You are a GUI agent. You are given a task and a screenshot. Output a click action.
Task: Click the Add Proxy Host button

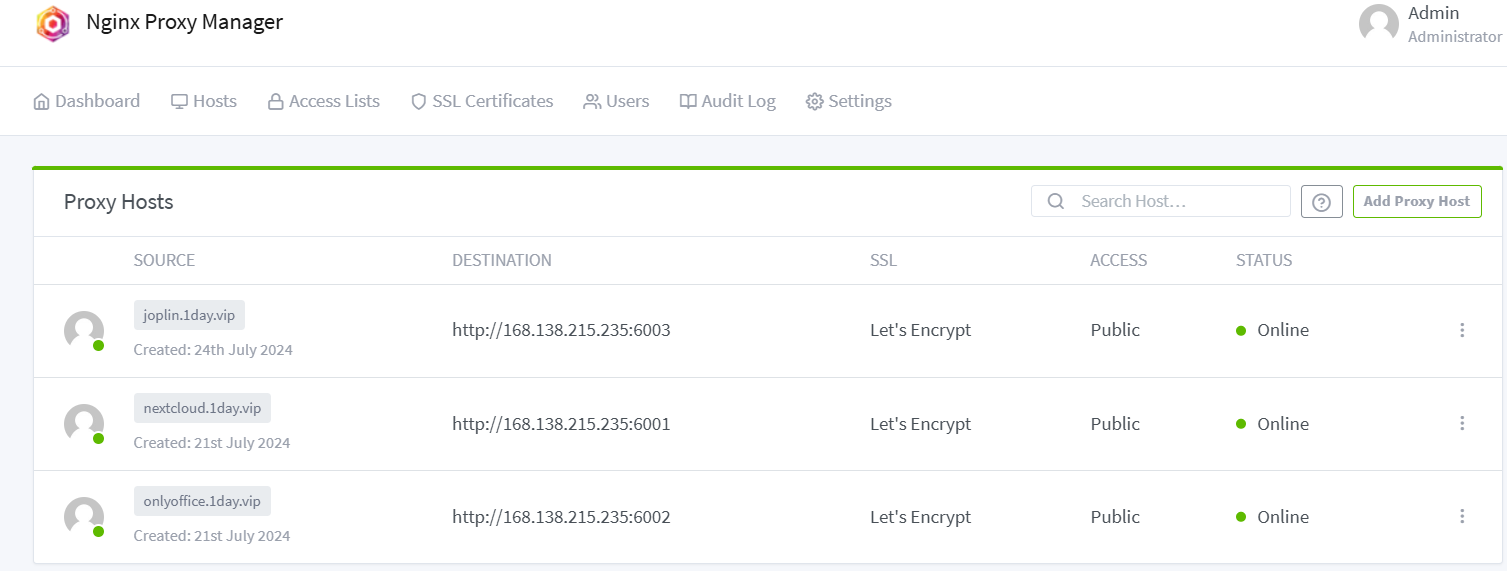1417,201
